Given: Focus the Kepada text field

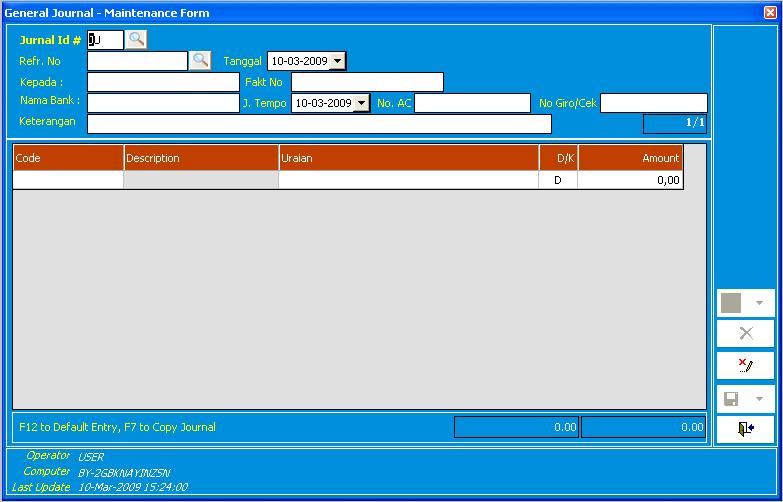Looking at the screenshot, I should tap(163, 82).
